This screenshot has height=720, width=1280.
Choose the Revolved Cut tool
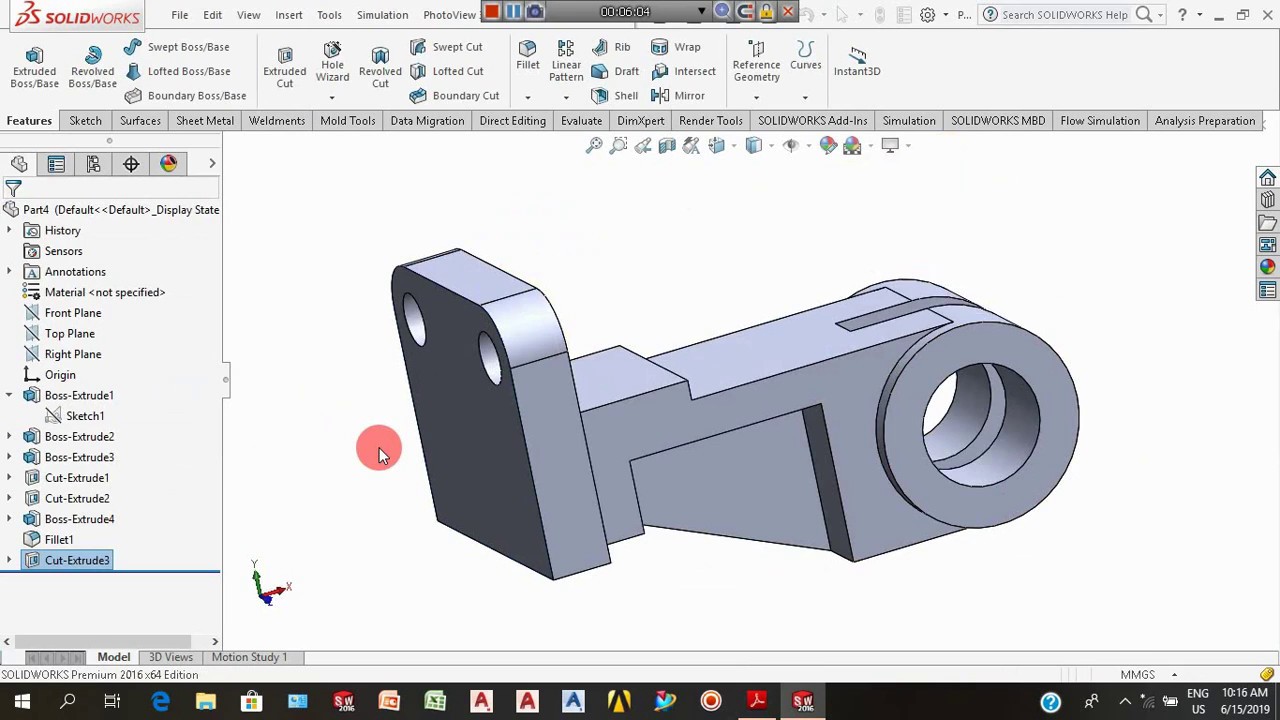380,67
